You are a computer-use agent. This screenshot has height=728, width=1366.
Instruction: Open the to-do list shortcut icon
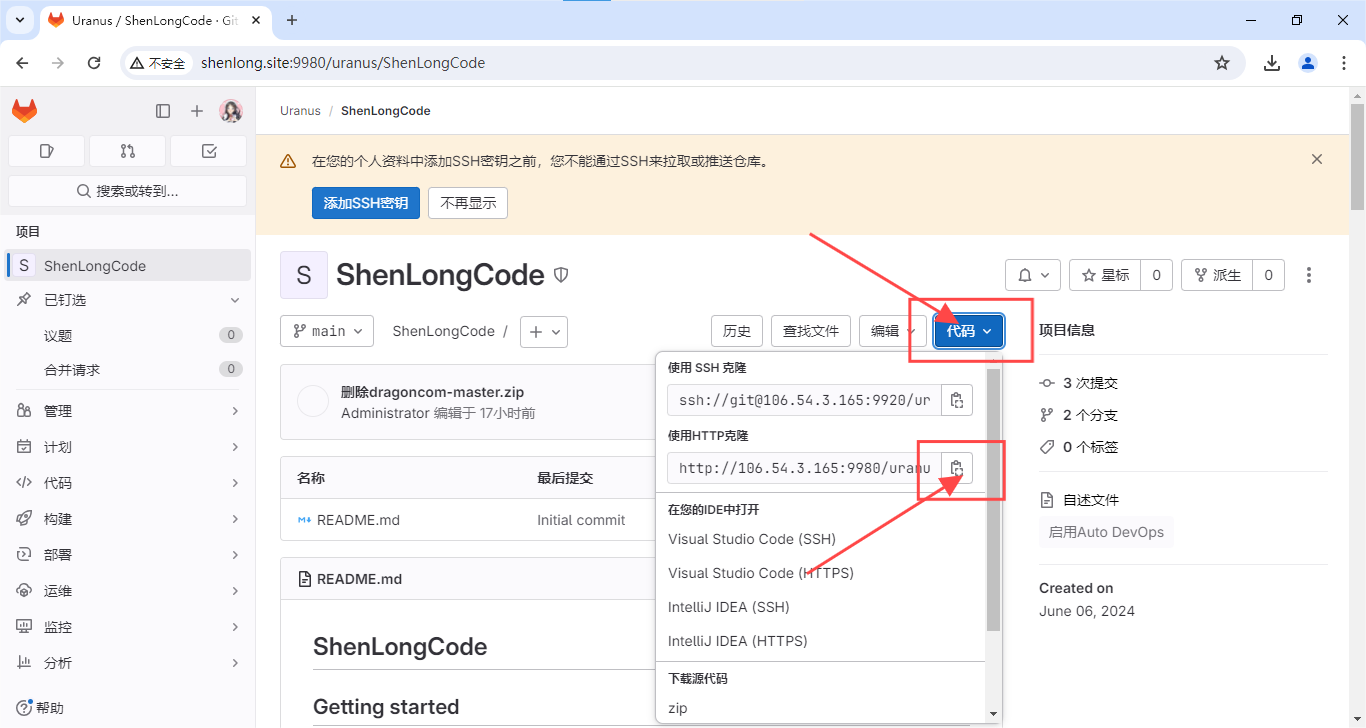[x=208, y=151]
